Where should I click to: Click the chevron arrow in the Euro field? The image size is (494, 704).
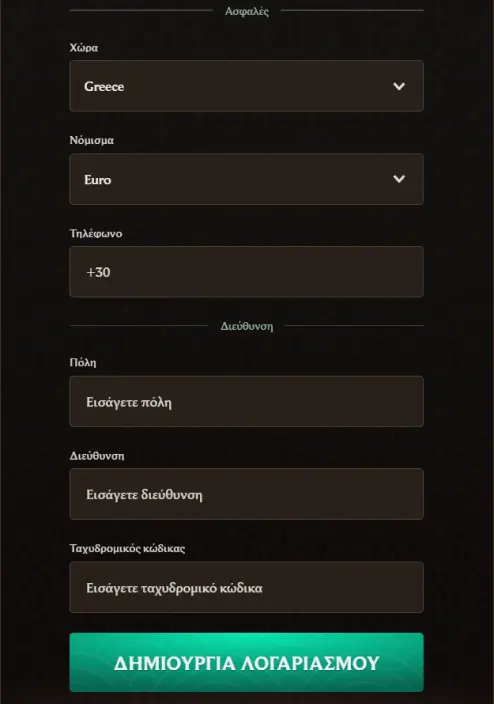(399, 179)
